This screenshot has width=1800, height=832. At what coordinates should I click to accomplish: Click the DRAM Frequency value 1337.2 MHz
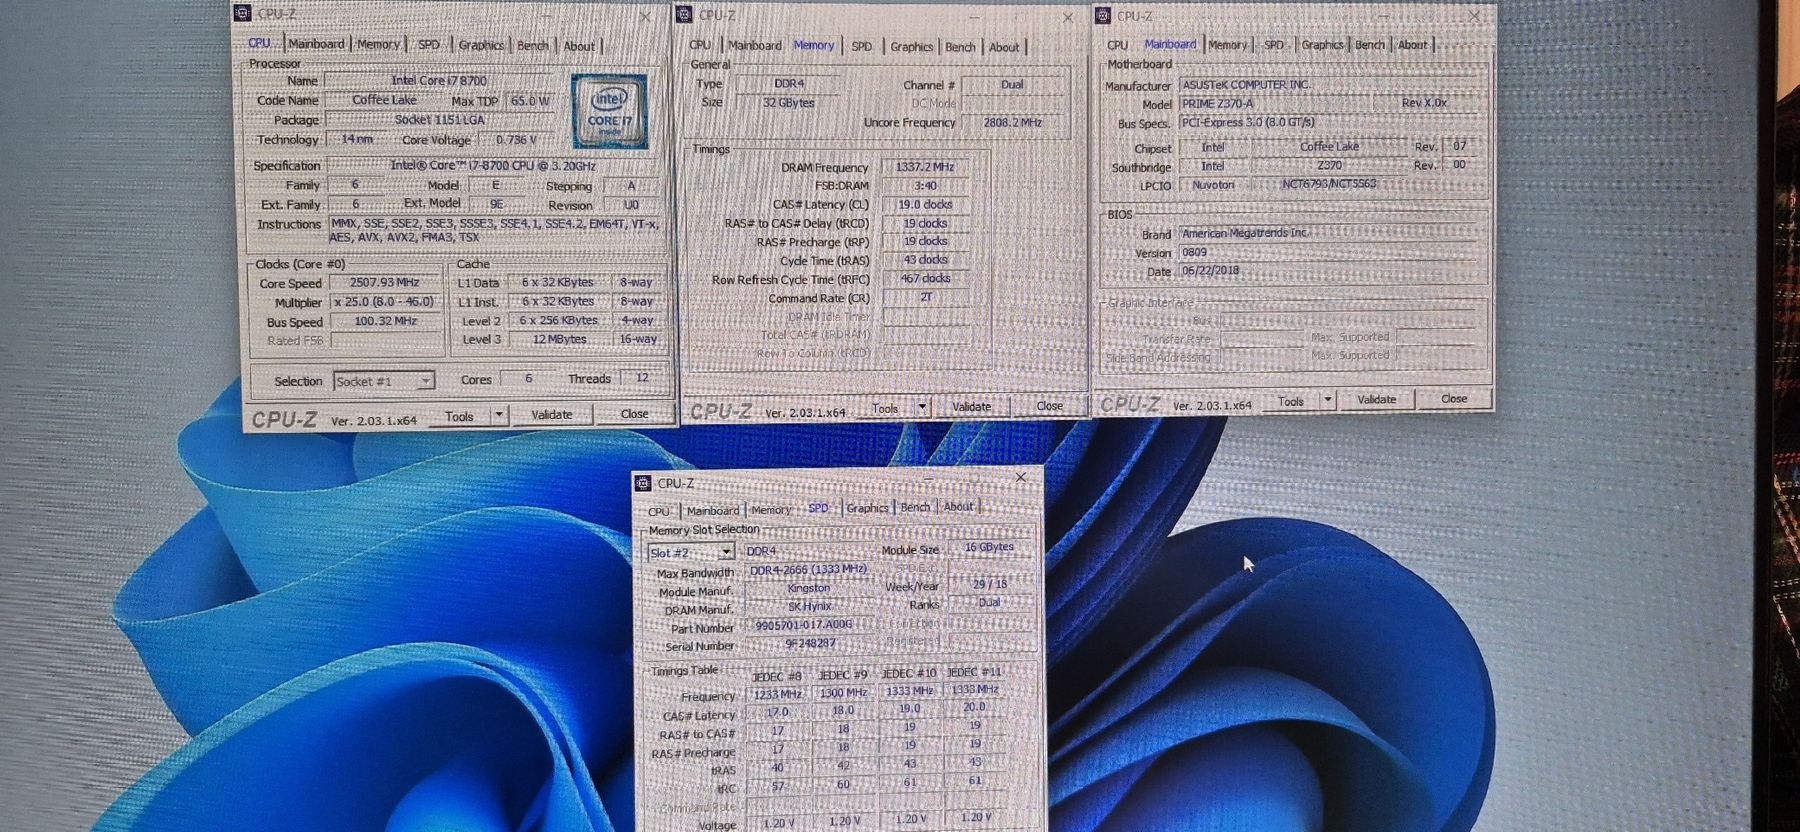924,167
